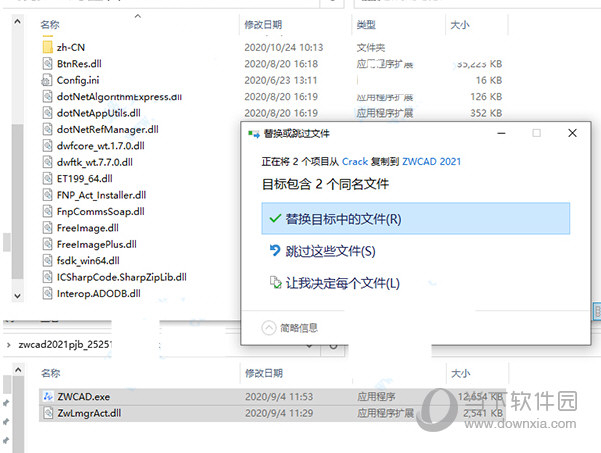601x453 pixels.
Task: Collapse details with 简略信息 chevron
Action: pyautogui.click(x=269, y=328)
